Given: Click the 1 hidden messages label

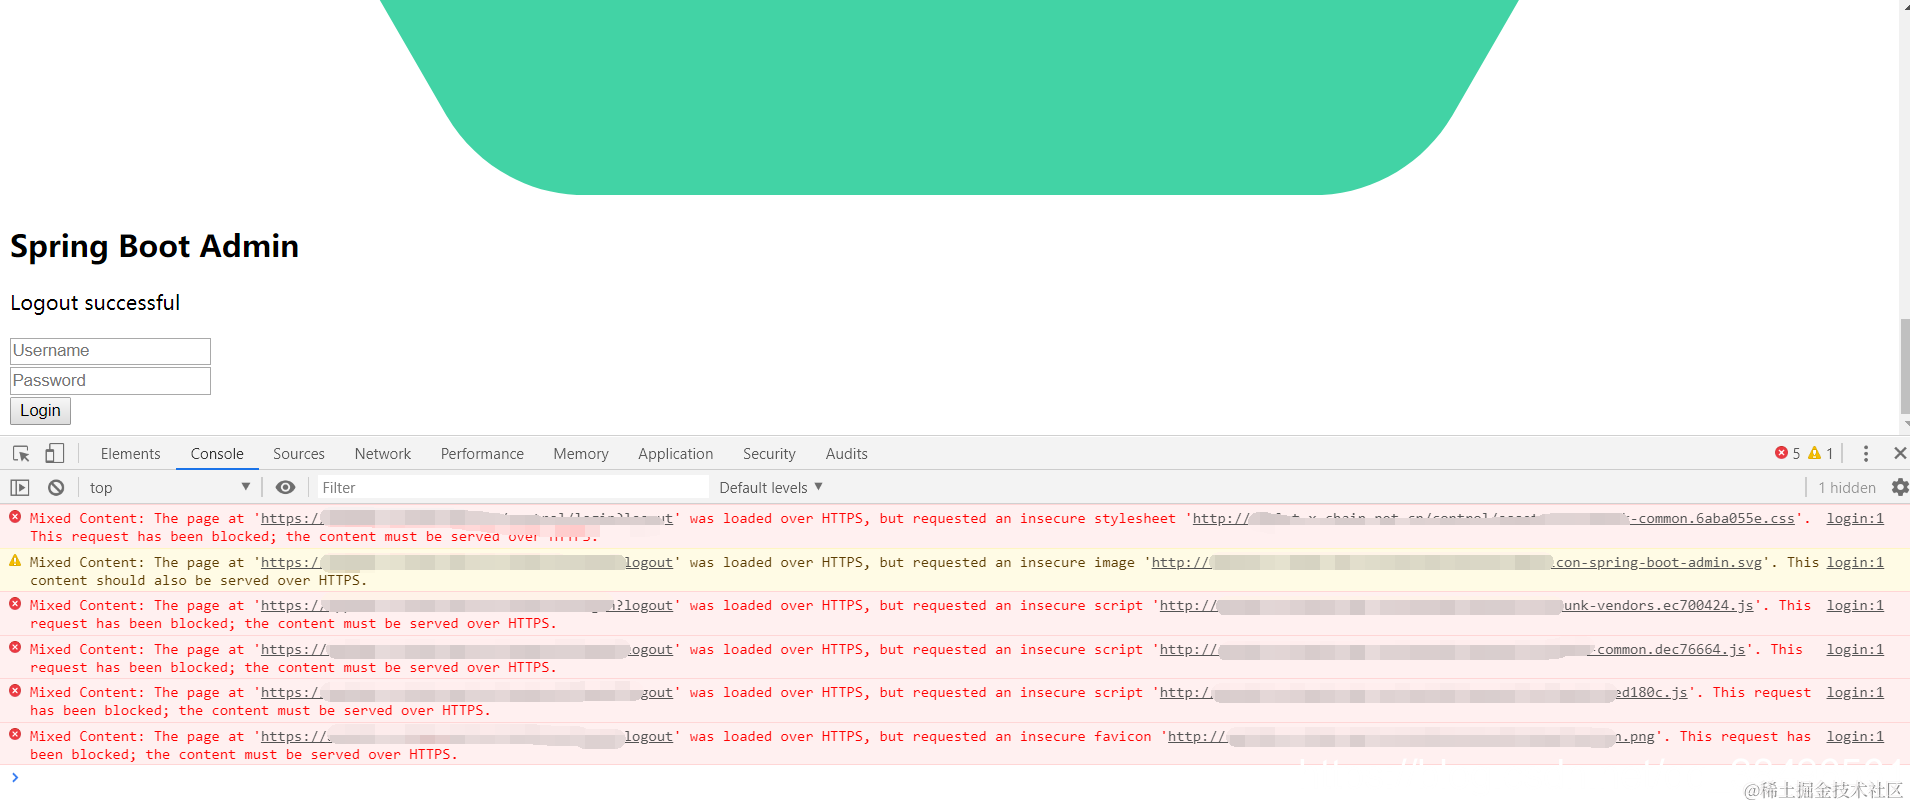Looking at the screenshot, I should [1847, 488].
